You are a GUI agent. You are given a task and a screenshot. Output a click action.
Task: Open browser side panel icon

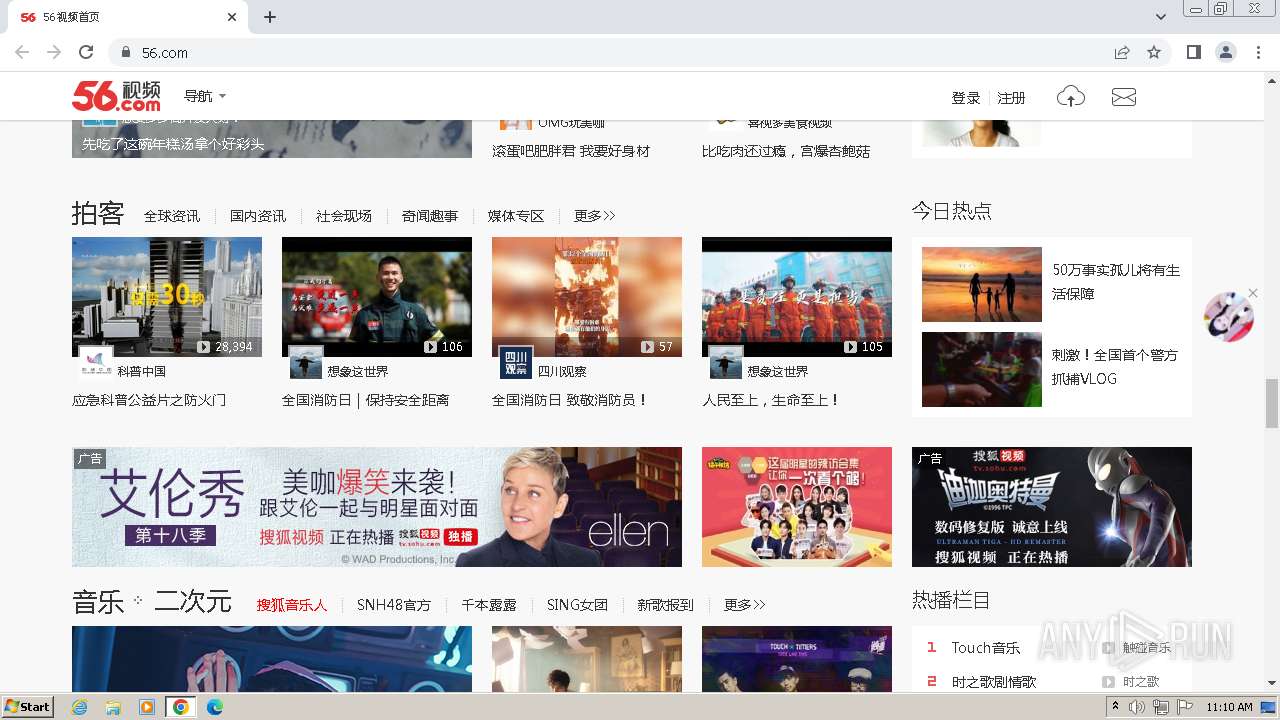(1193, 52)
